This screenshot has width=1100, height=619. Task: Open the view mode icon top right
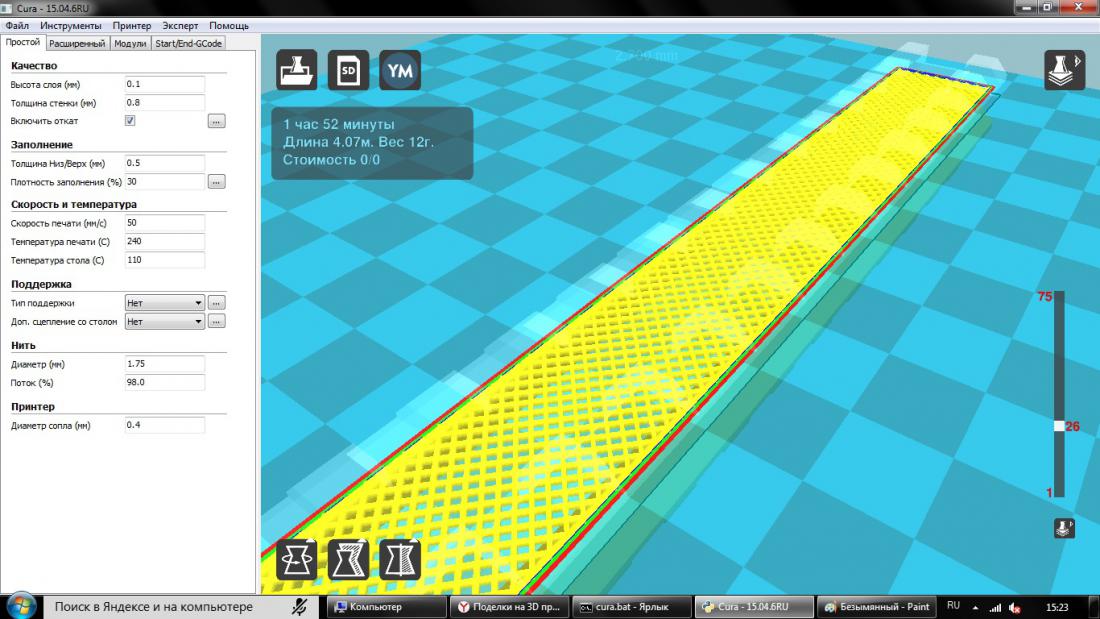coord(1065,71)
